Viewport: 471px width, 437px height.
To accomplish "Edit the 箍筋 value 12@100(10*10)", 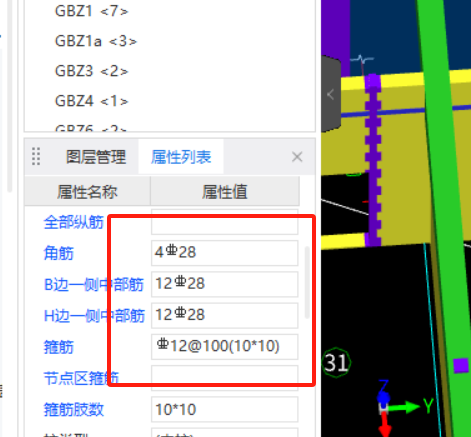I will [224, 347].
